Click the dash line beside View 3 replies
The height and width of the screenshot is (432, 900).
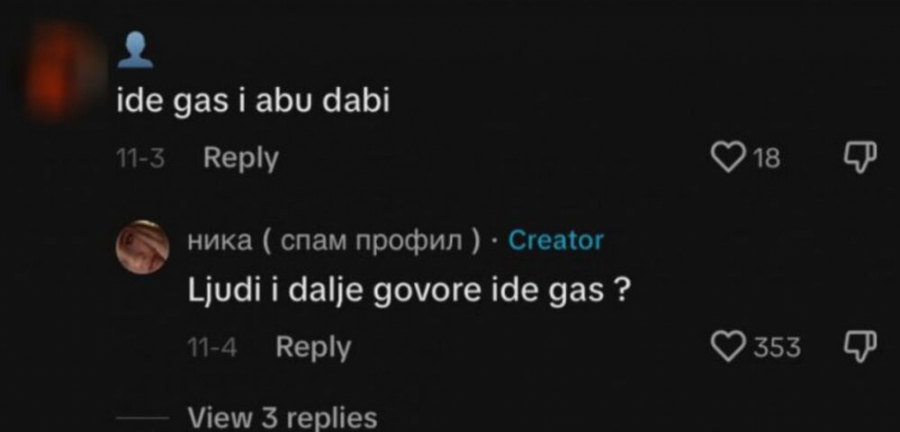tap(143, 419)
